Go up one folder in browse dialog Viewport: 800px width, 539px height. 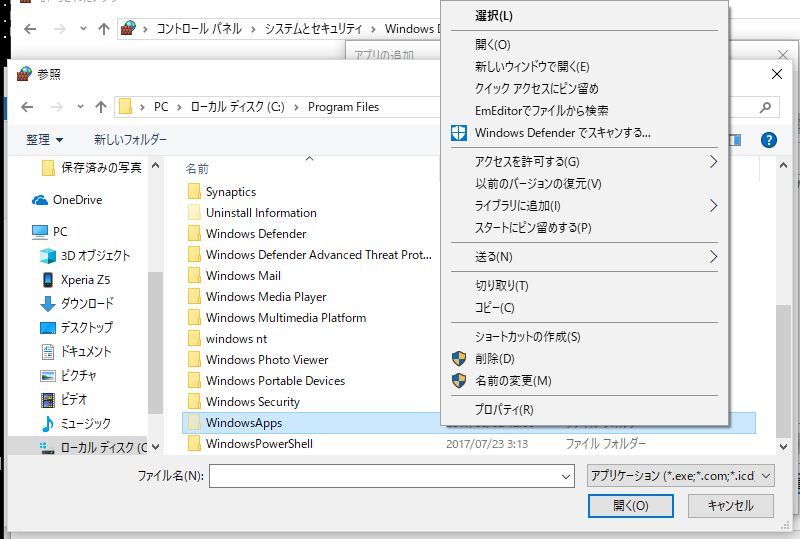point(101,107)
